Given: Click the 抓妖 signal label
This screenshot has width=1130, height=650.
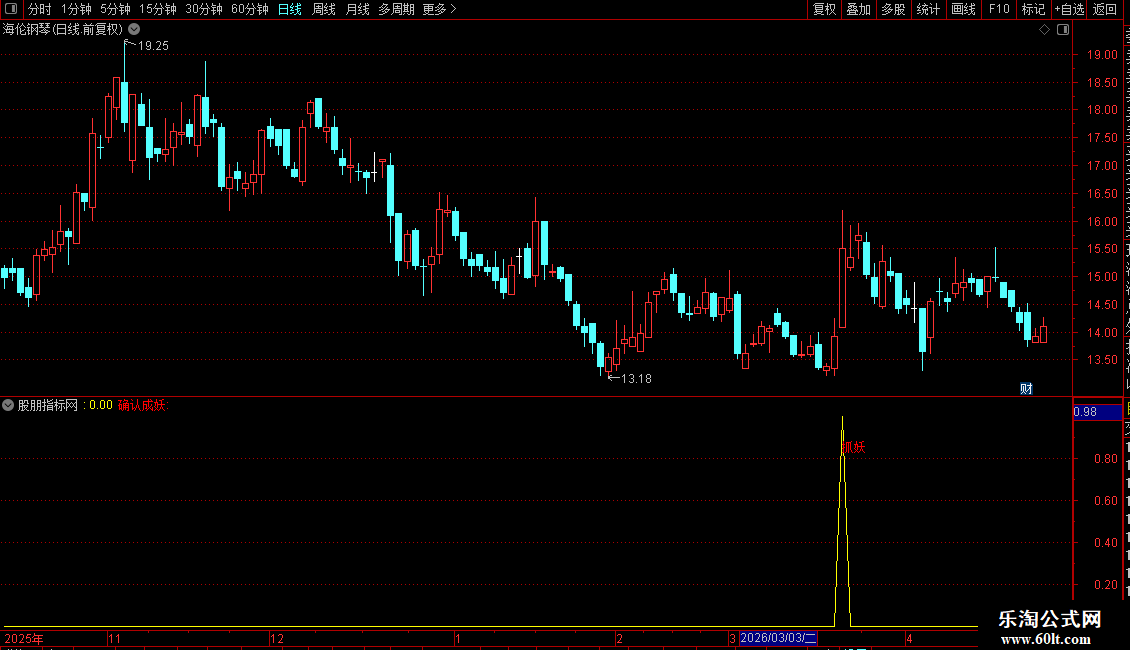Looking at the screenshot, I should pyautogui.click(x=854, y=447).
